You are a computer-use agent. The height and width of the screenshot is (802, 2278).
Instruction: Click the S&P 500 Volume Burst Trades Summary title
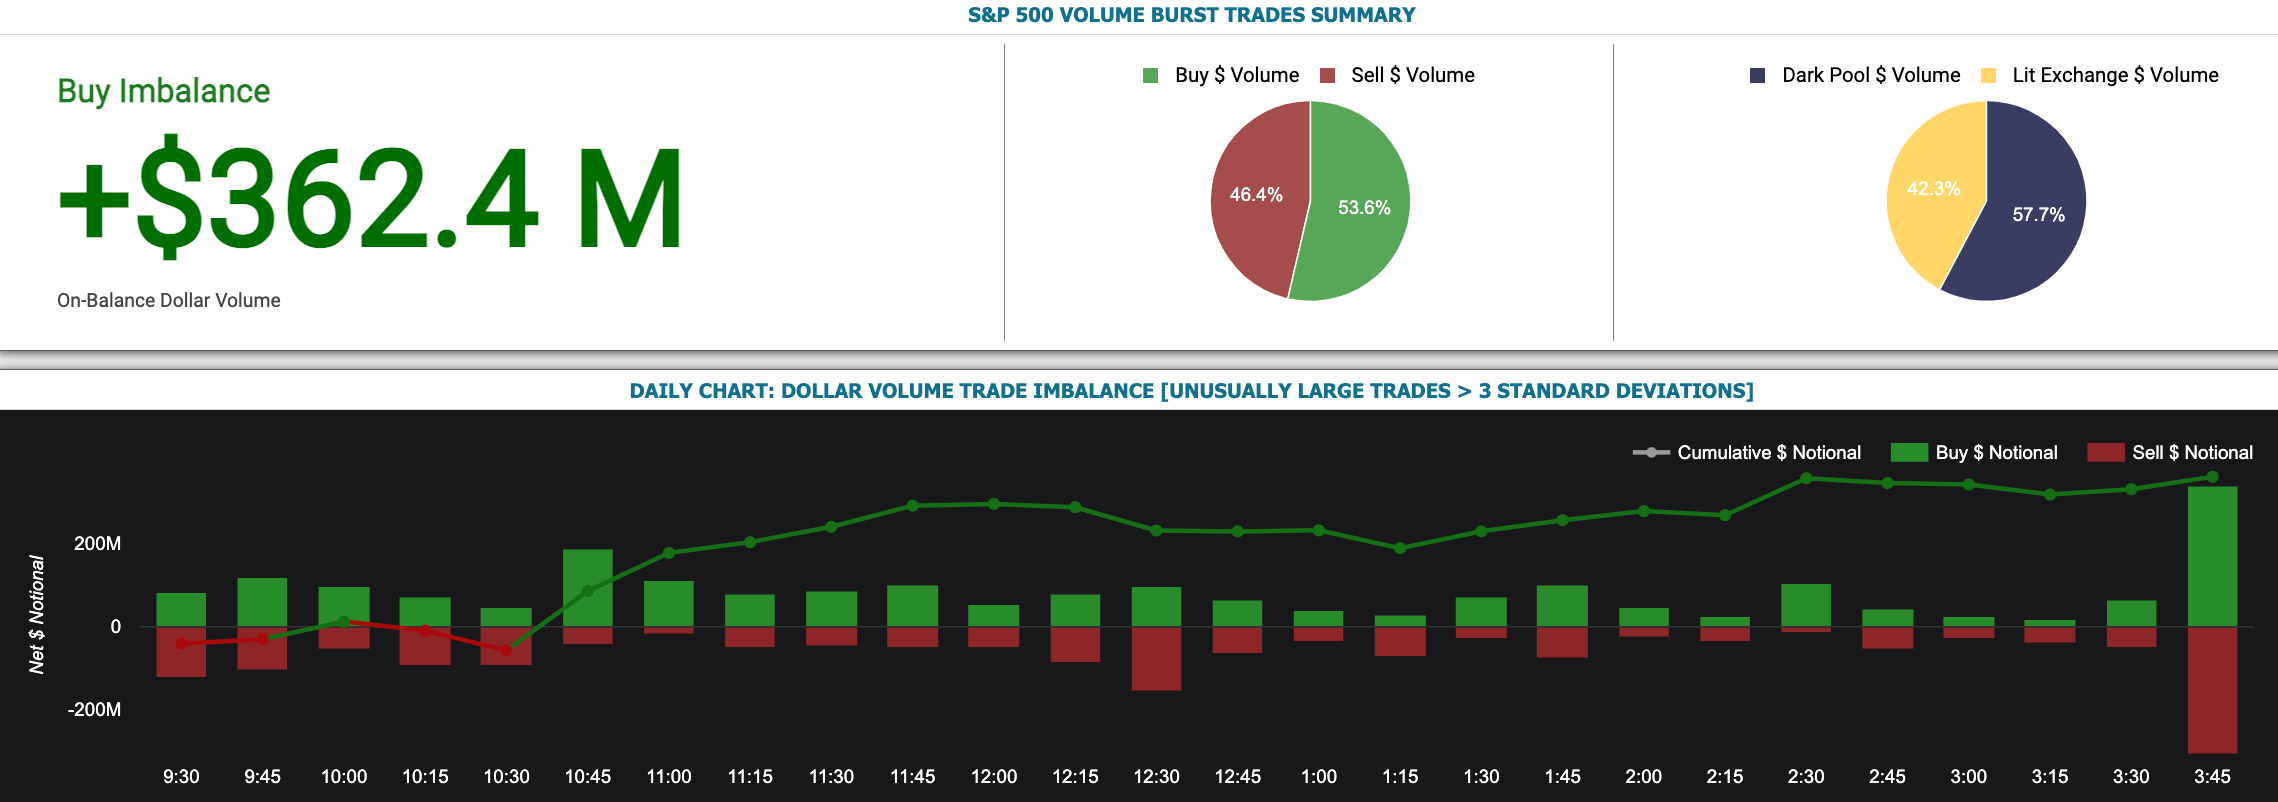(x=1192, y=15)
